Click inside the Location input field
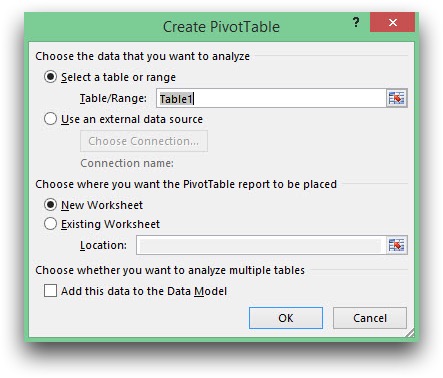 coord(261,245)
